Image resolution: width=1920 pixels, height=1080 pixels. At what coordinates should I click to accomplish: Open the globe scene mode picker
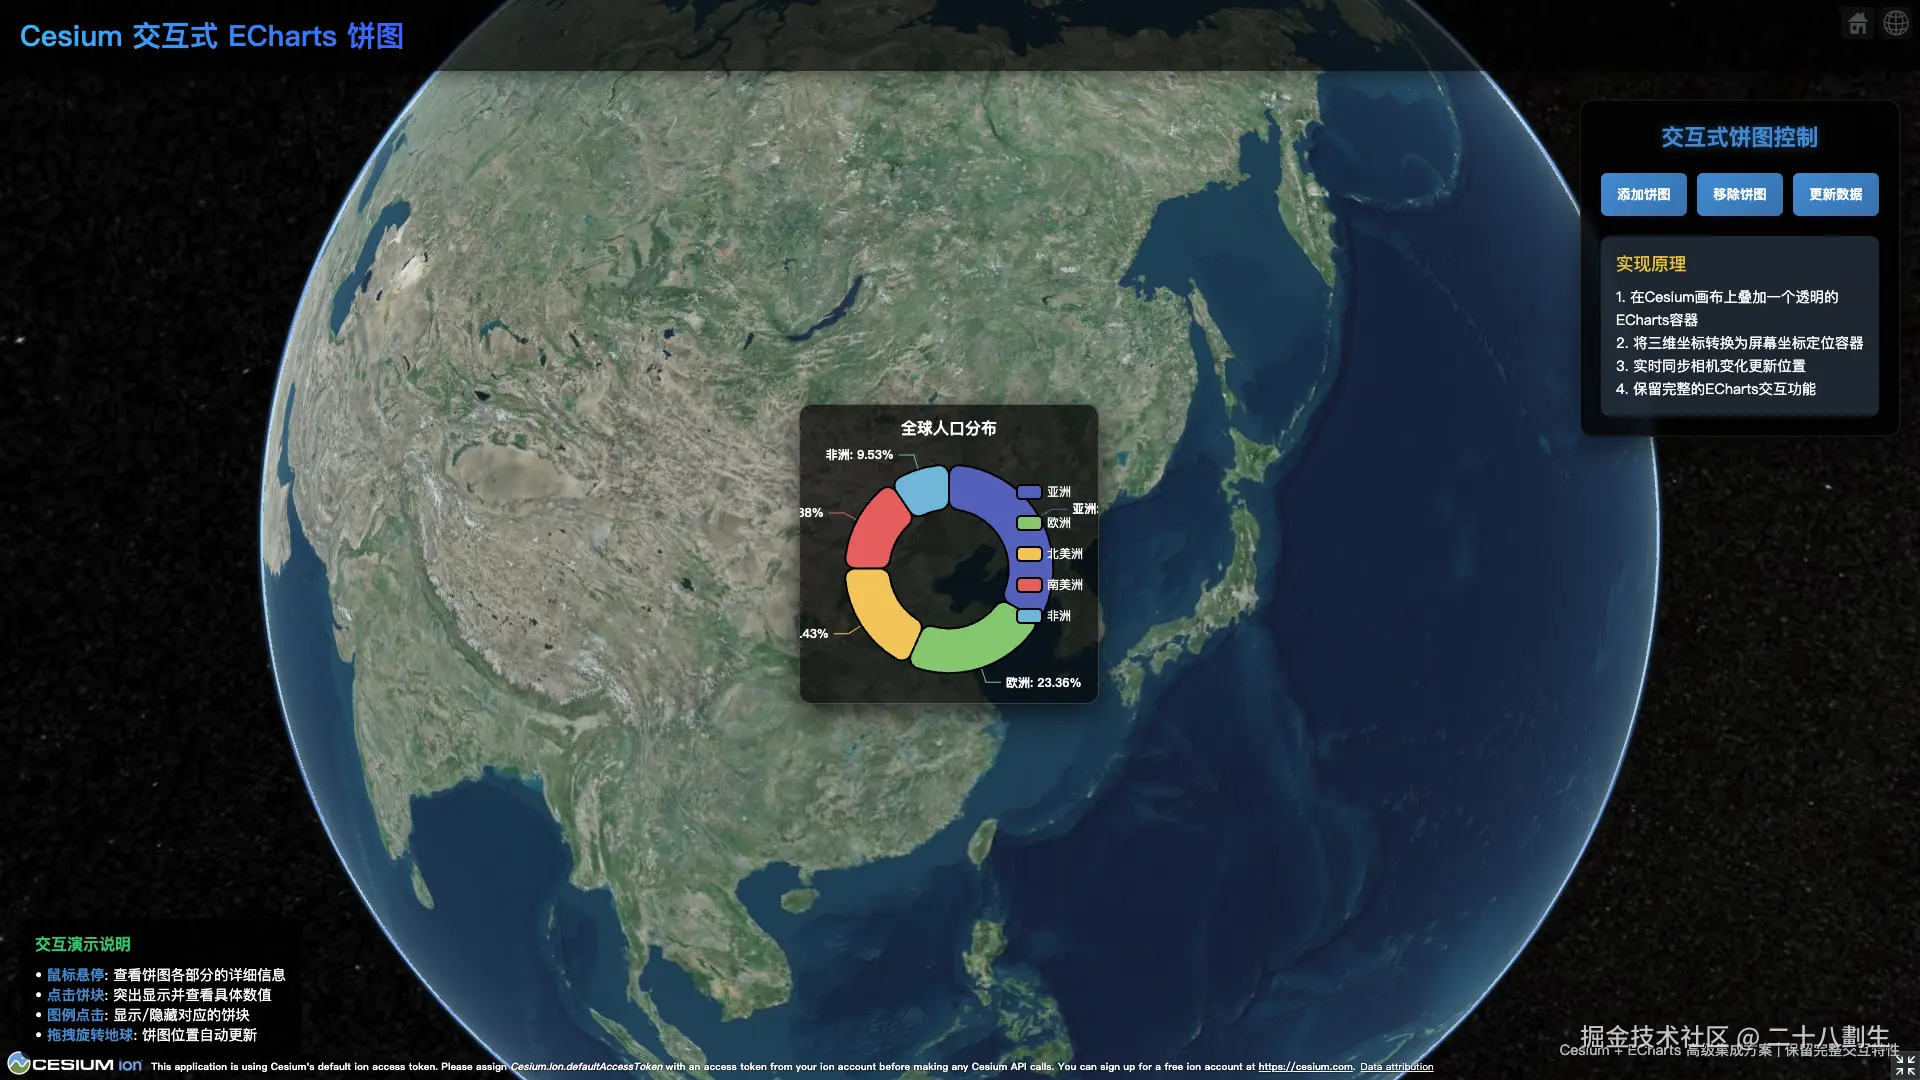point(1896,23)
